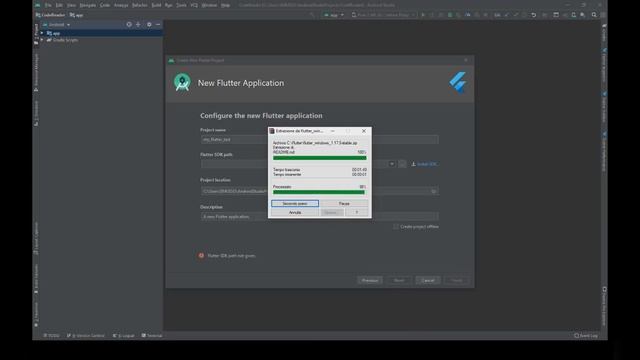Open the Code menu
The image size is (640, 360).
105,5
